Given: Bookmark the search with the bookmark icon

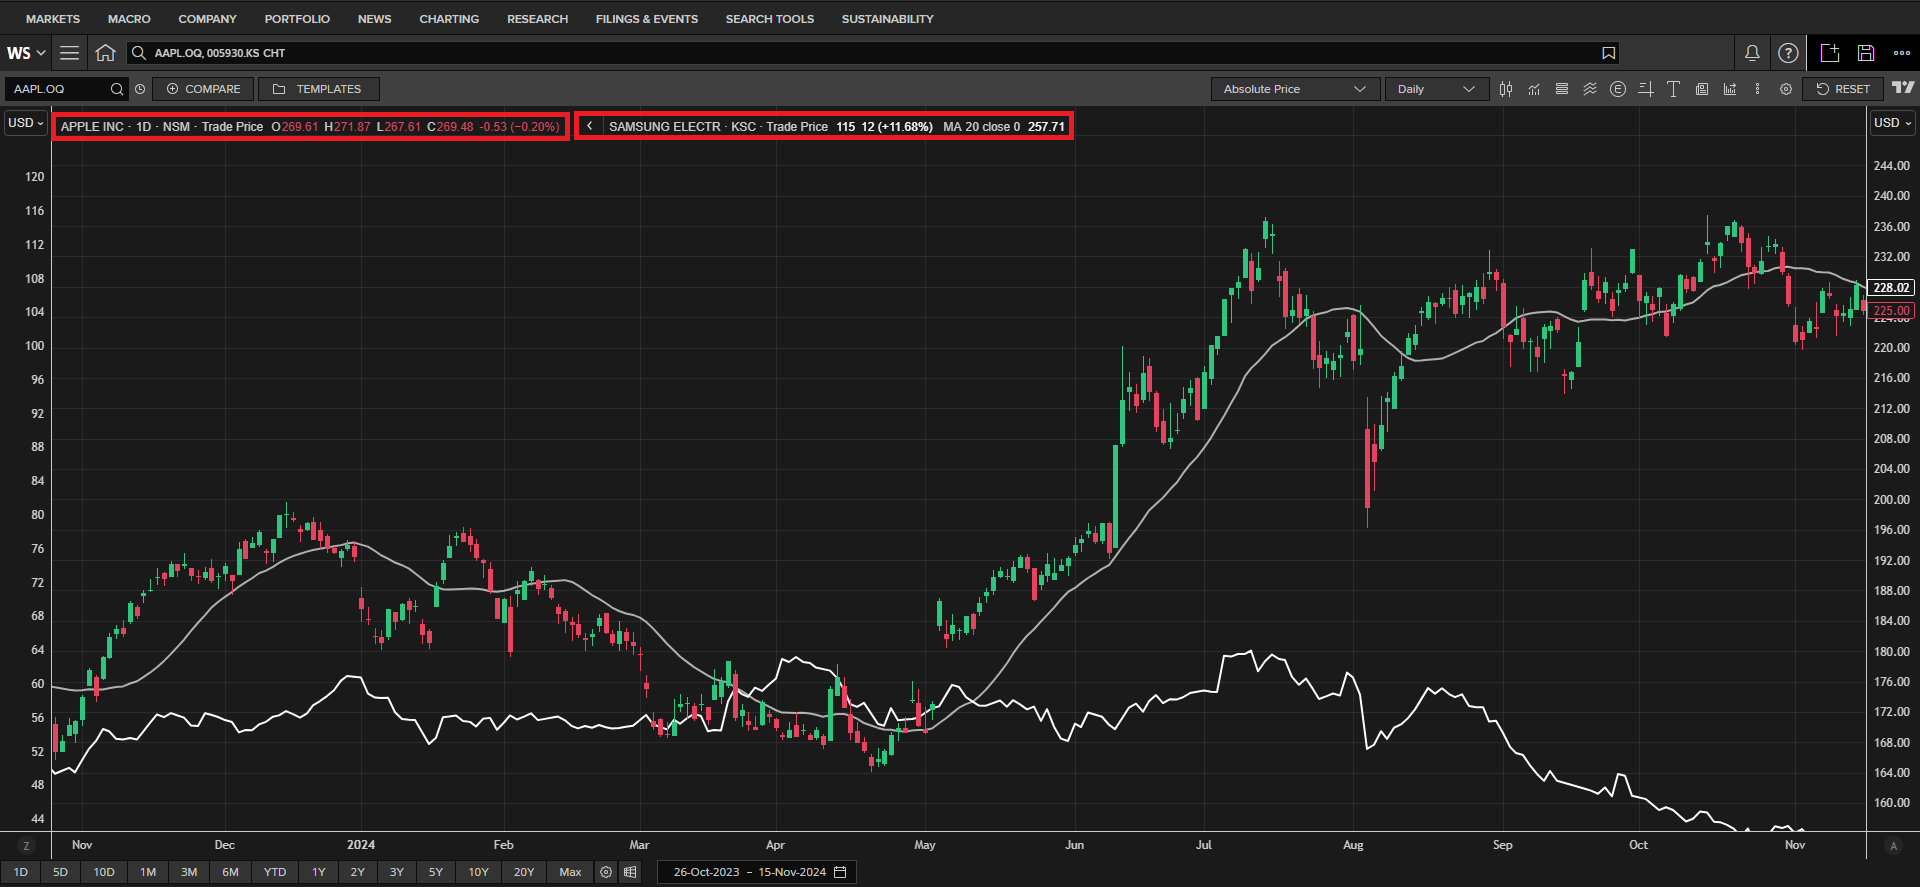Looking at the screenshot, I should (x=1608, y=53).
